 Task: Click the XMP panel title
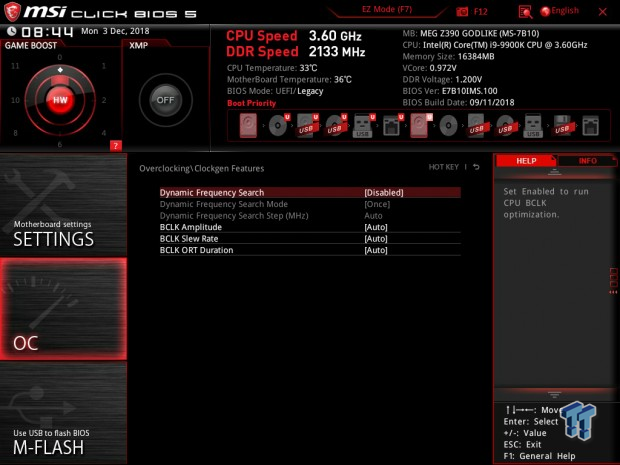point(138,45)
